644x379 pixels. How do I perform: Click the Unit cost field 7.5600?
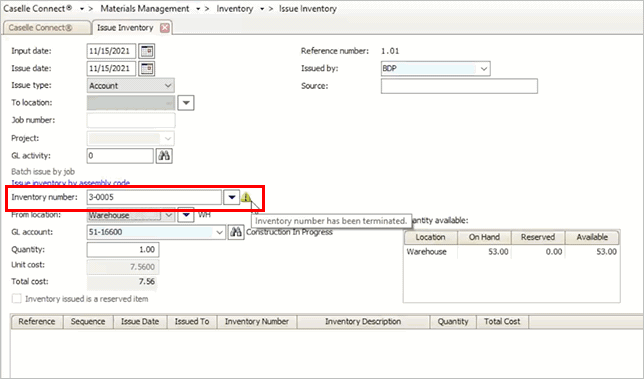pyautogui.click(x=123, y=267)
